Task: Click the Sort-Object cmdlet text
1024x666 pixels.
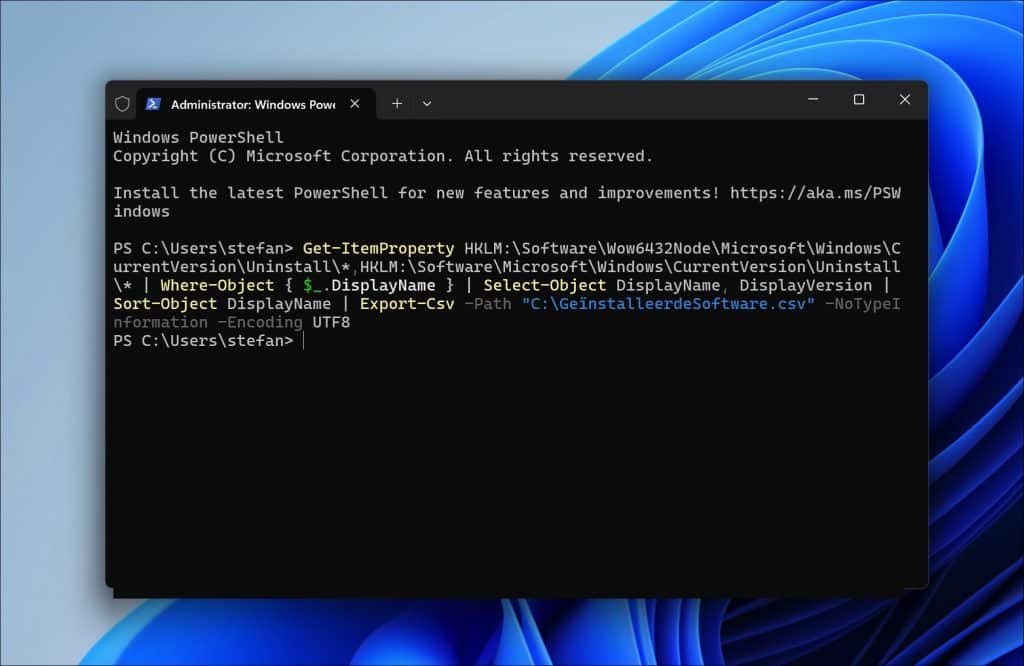Action: click(x=165, y=304)
